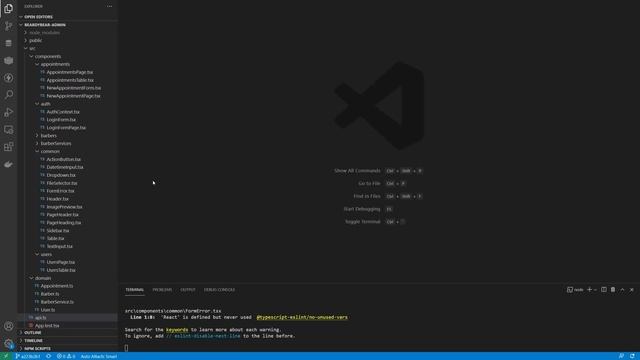This screenshot has height=360, width=640.
Task: Split the terminal
Action: (x=604, y=290)
